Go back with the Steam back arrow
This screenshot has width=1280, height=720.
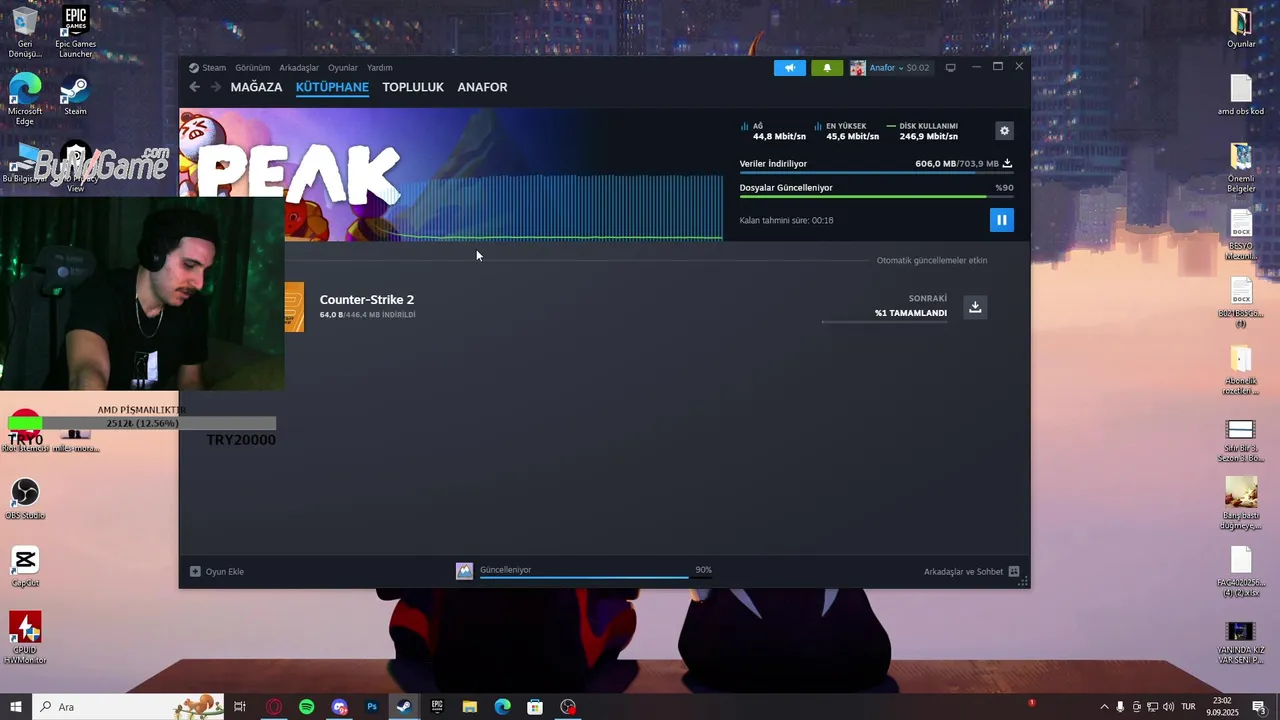click(194, 87)
